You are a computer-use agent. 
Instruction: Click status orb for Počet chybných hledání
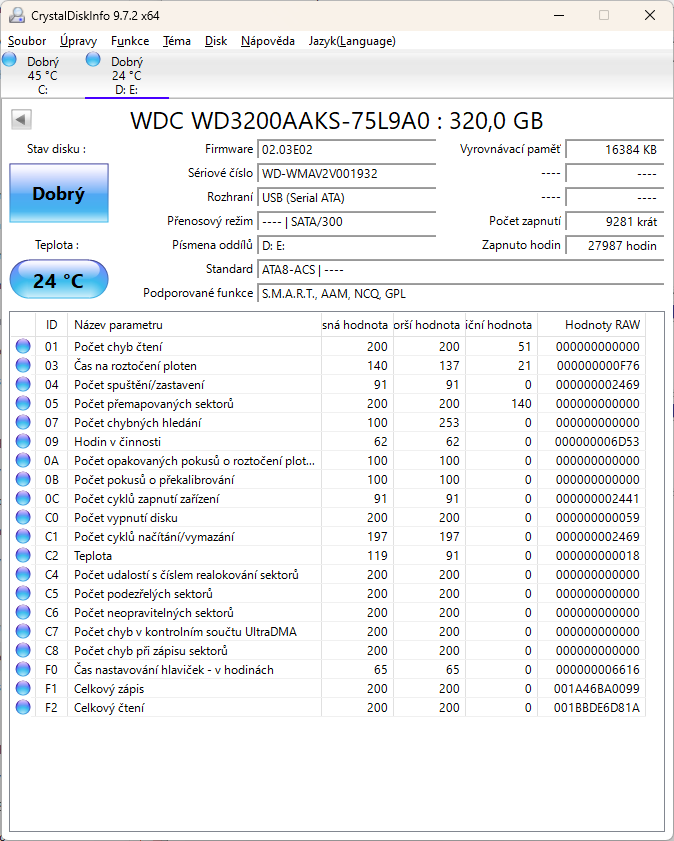coord(23,423)
